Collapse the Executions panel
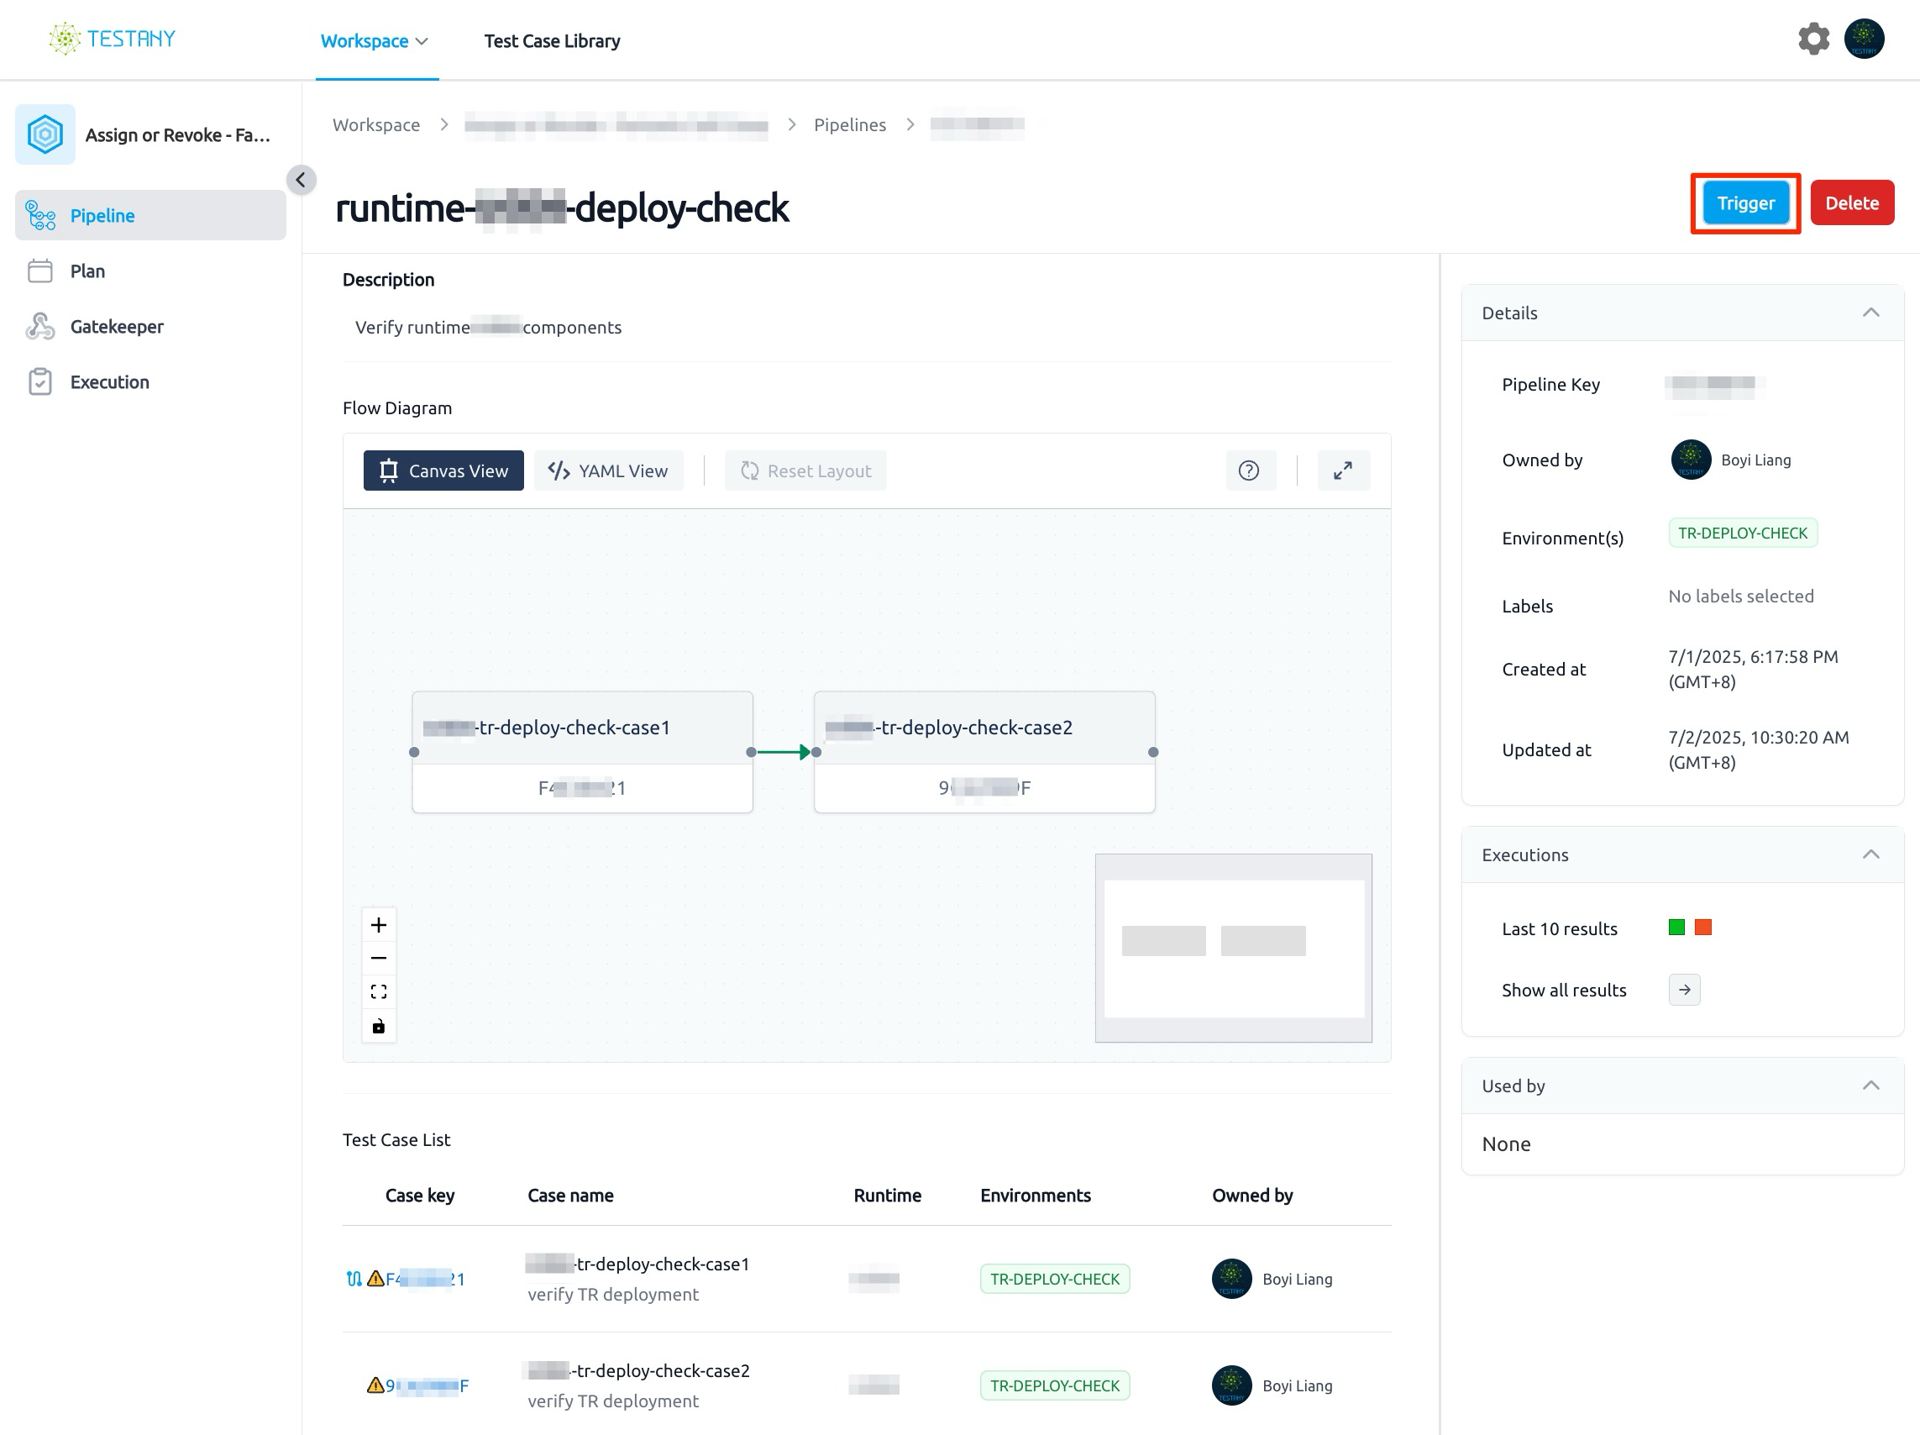1920x1435 pixels. (x=1870, y=855)
